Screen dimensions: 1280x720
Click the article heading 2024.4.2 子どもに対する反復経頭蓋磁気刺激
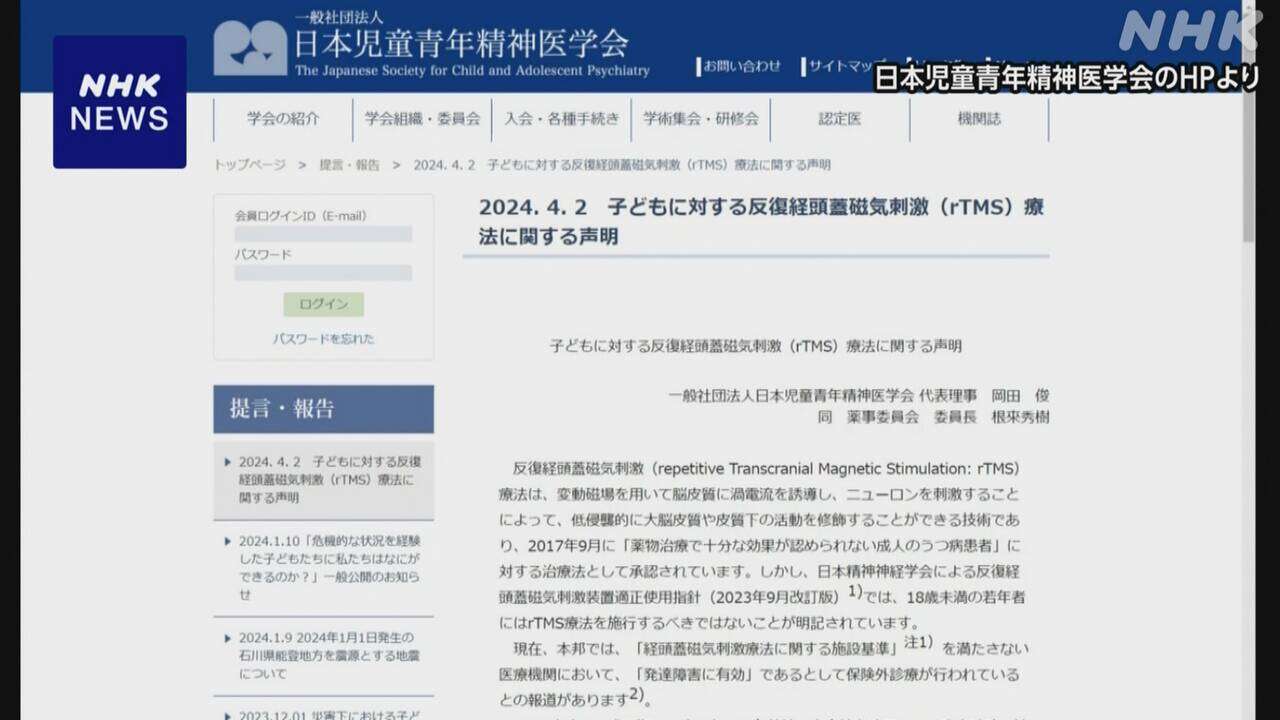tap(761, 221)
